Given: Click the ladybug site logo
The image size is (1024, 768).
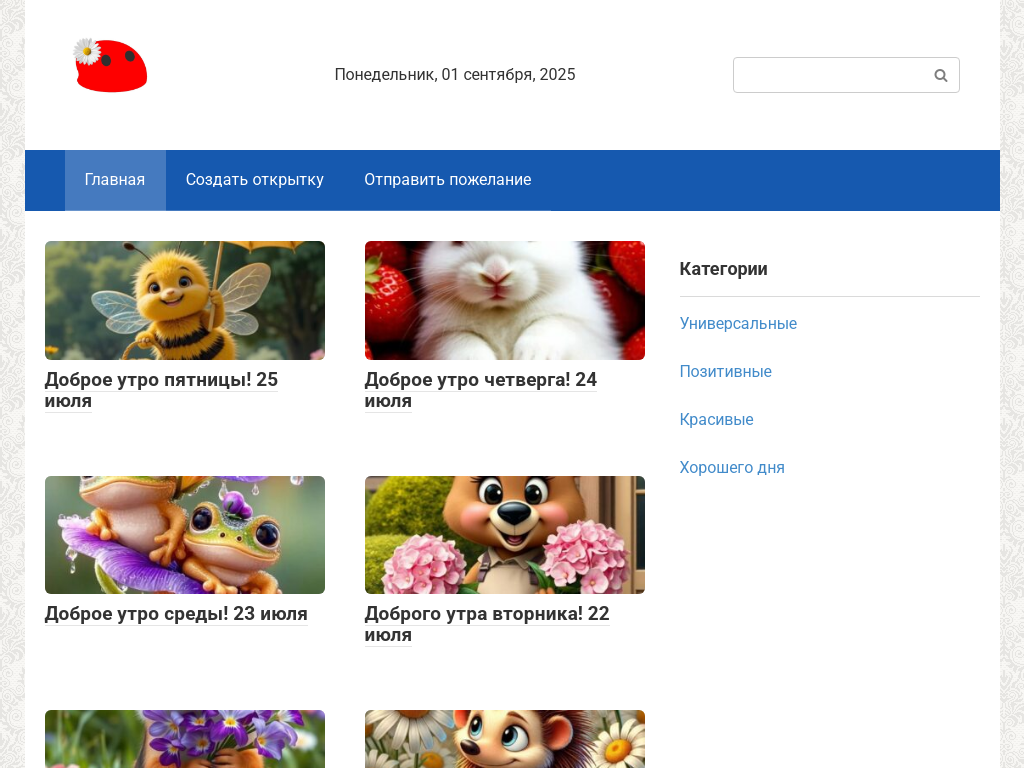Looking at the screenshot, I should pos(110,65).
